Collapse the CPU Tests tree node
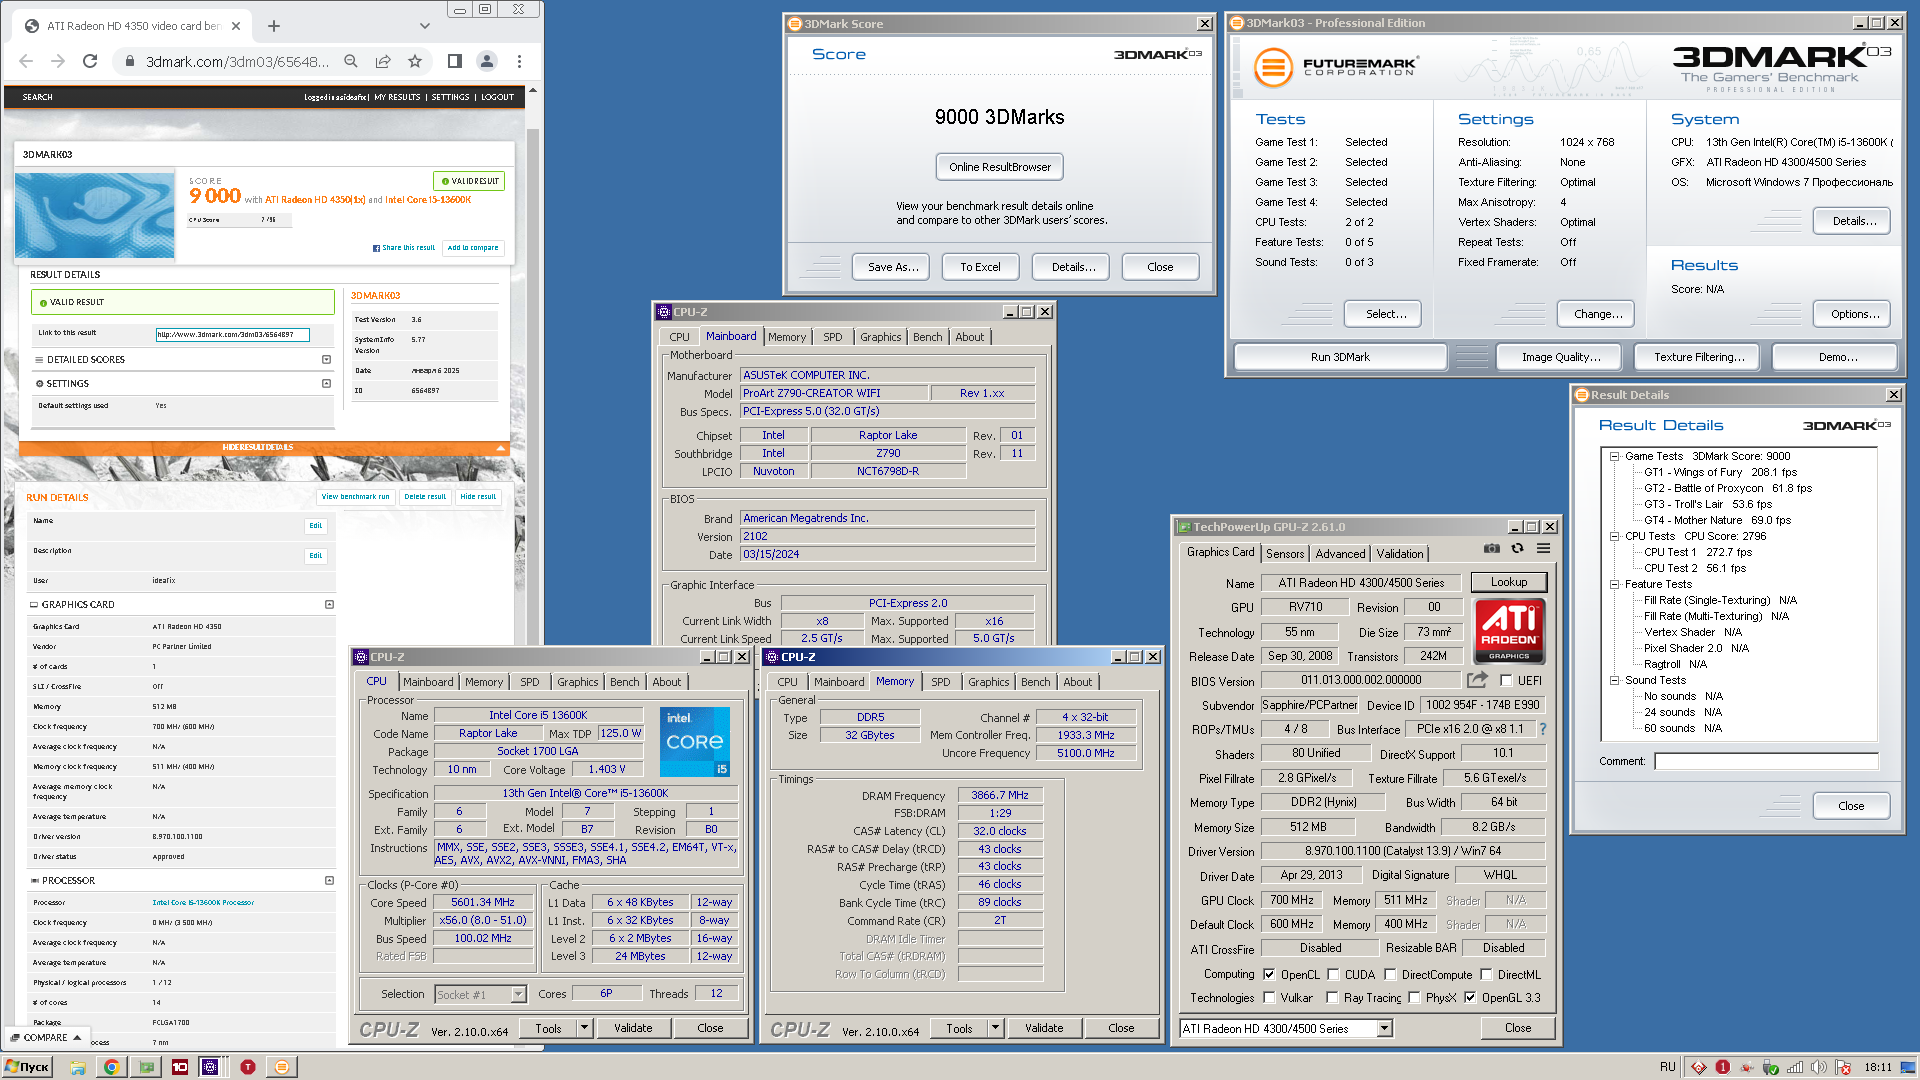1920x1080 pixels. [x=1614, y=536]
